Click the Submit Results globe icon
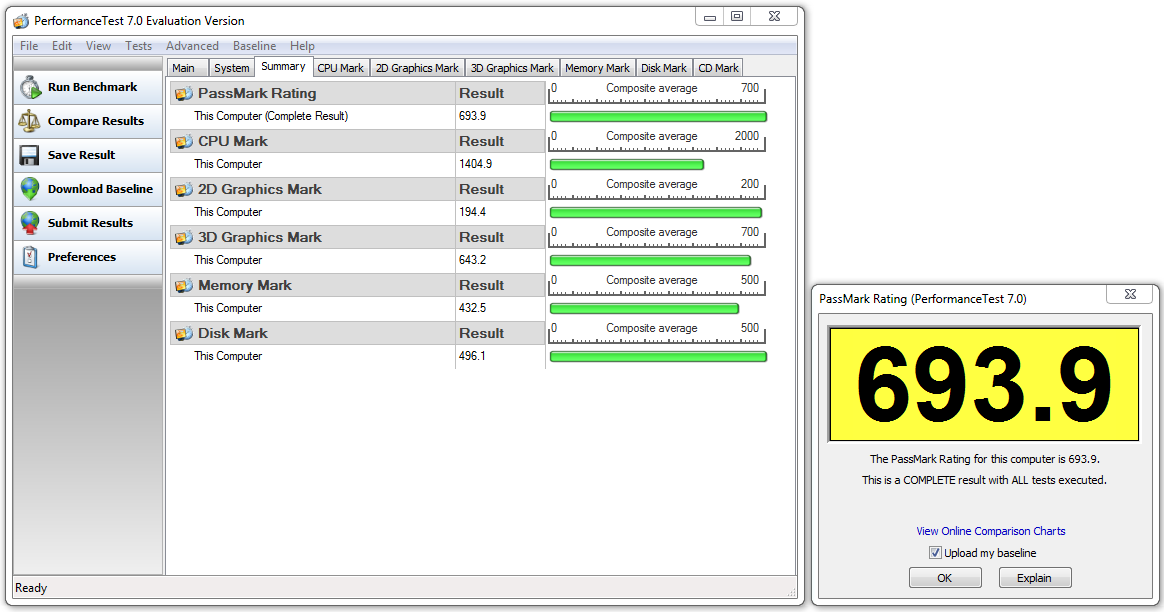 pos(30,223)
